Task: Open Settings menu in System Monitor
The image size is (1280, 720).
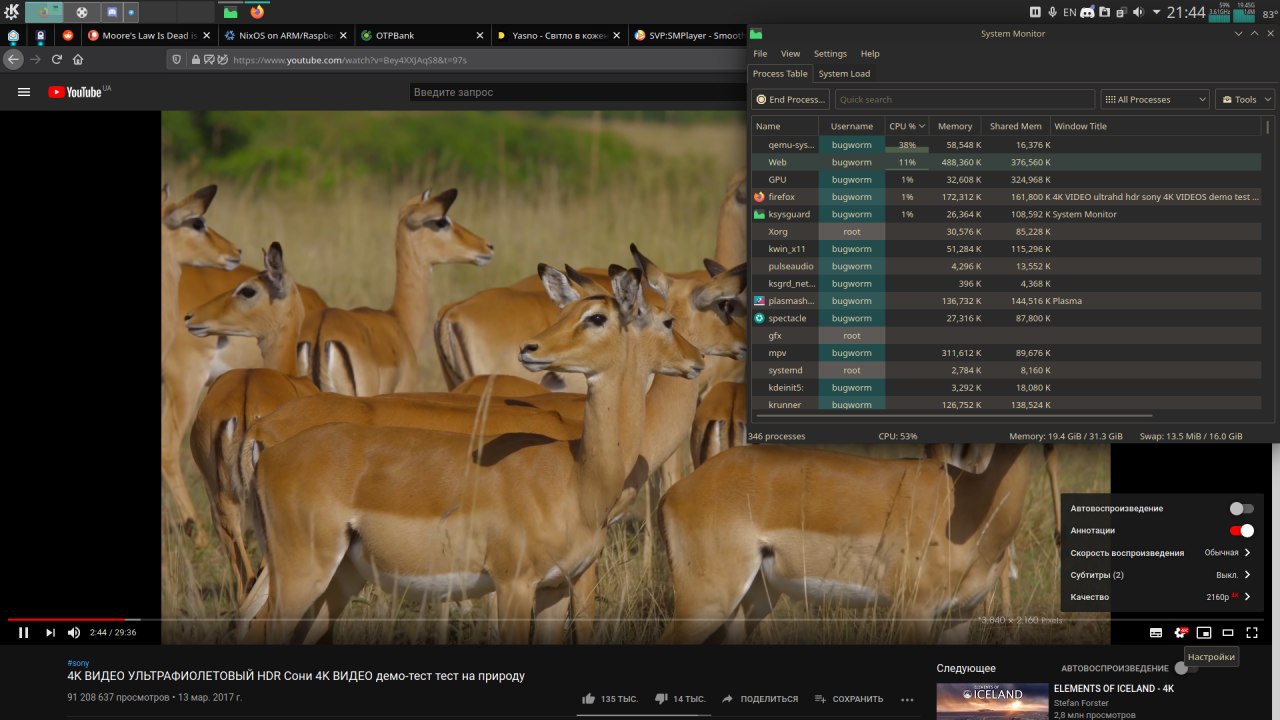Action: click(830, 54)
